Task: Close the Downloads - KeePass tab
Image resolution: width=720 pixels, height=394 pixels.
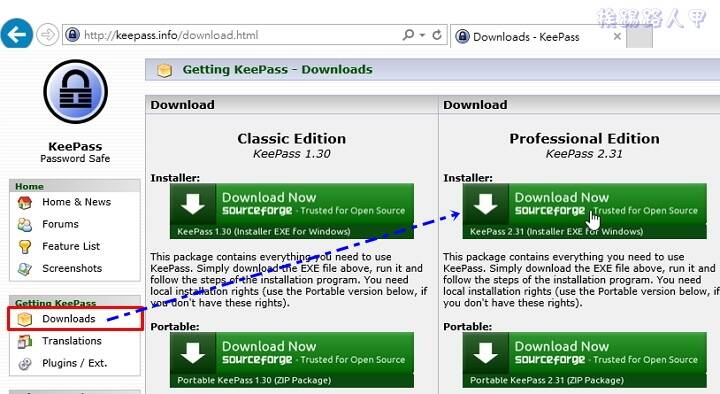Action: tap(617, 36)
